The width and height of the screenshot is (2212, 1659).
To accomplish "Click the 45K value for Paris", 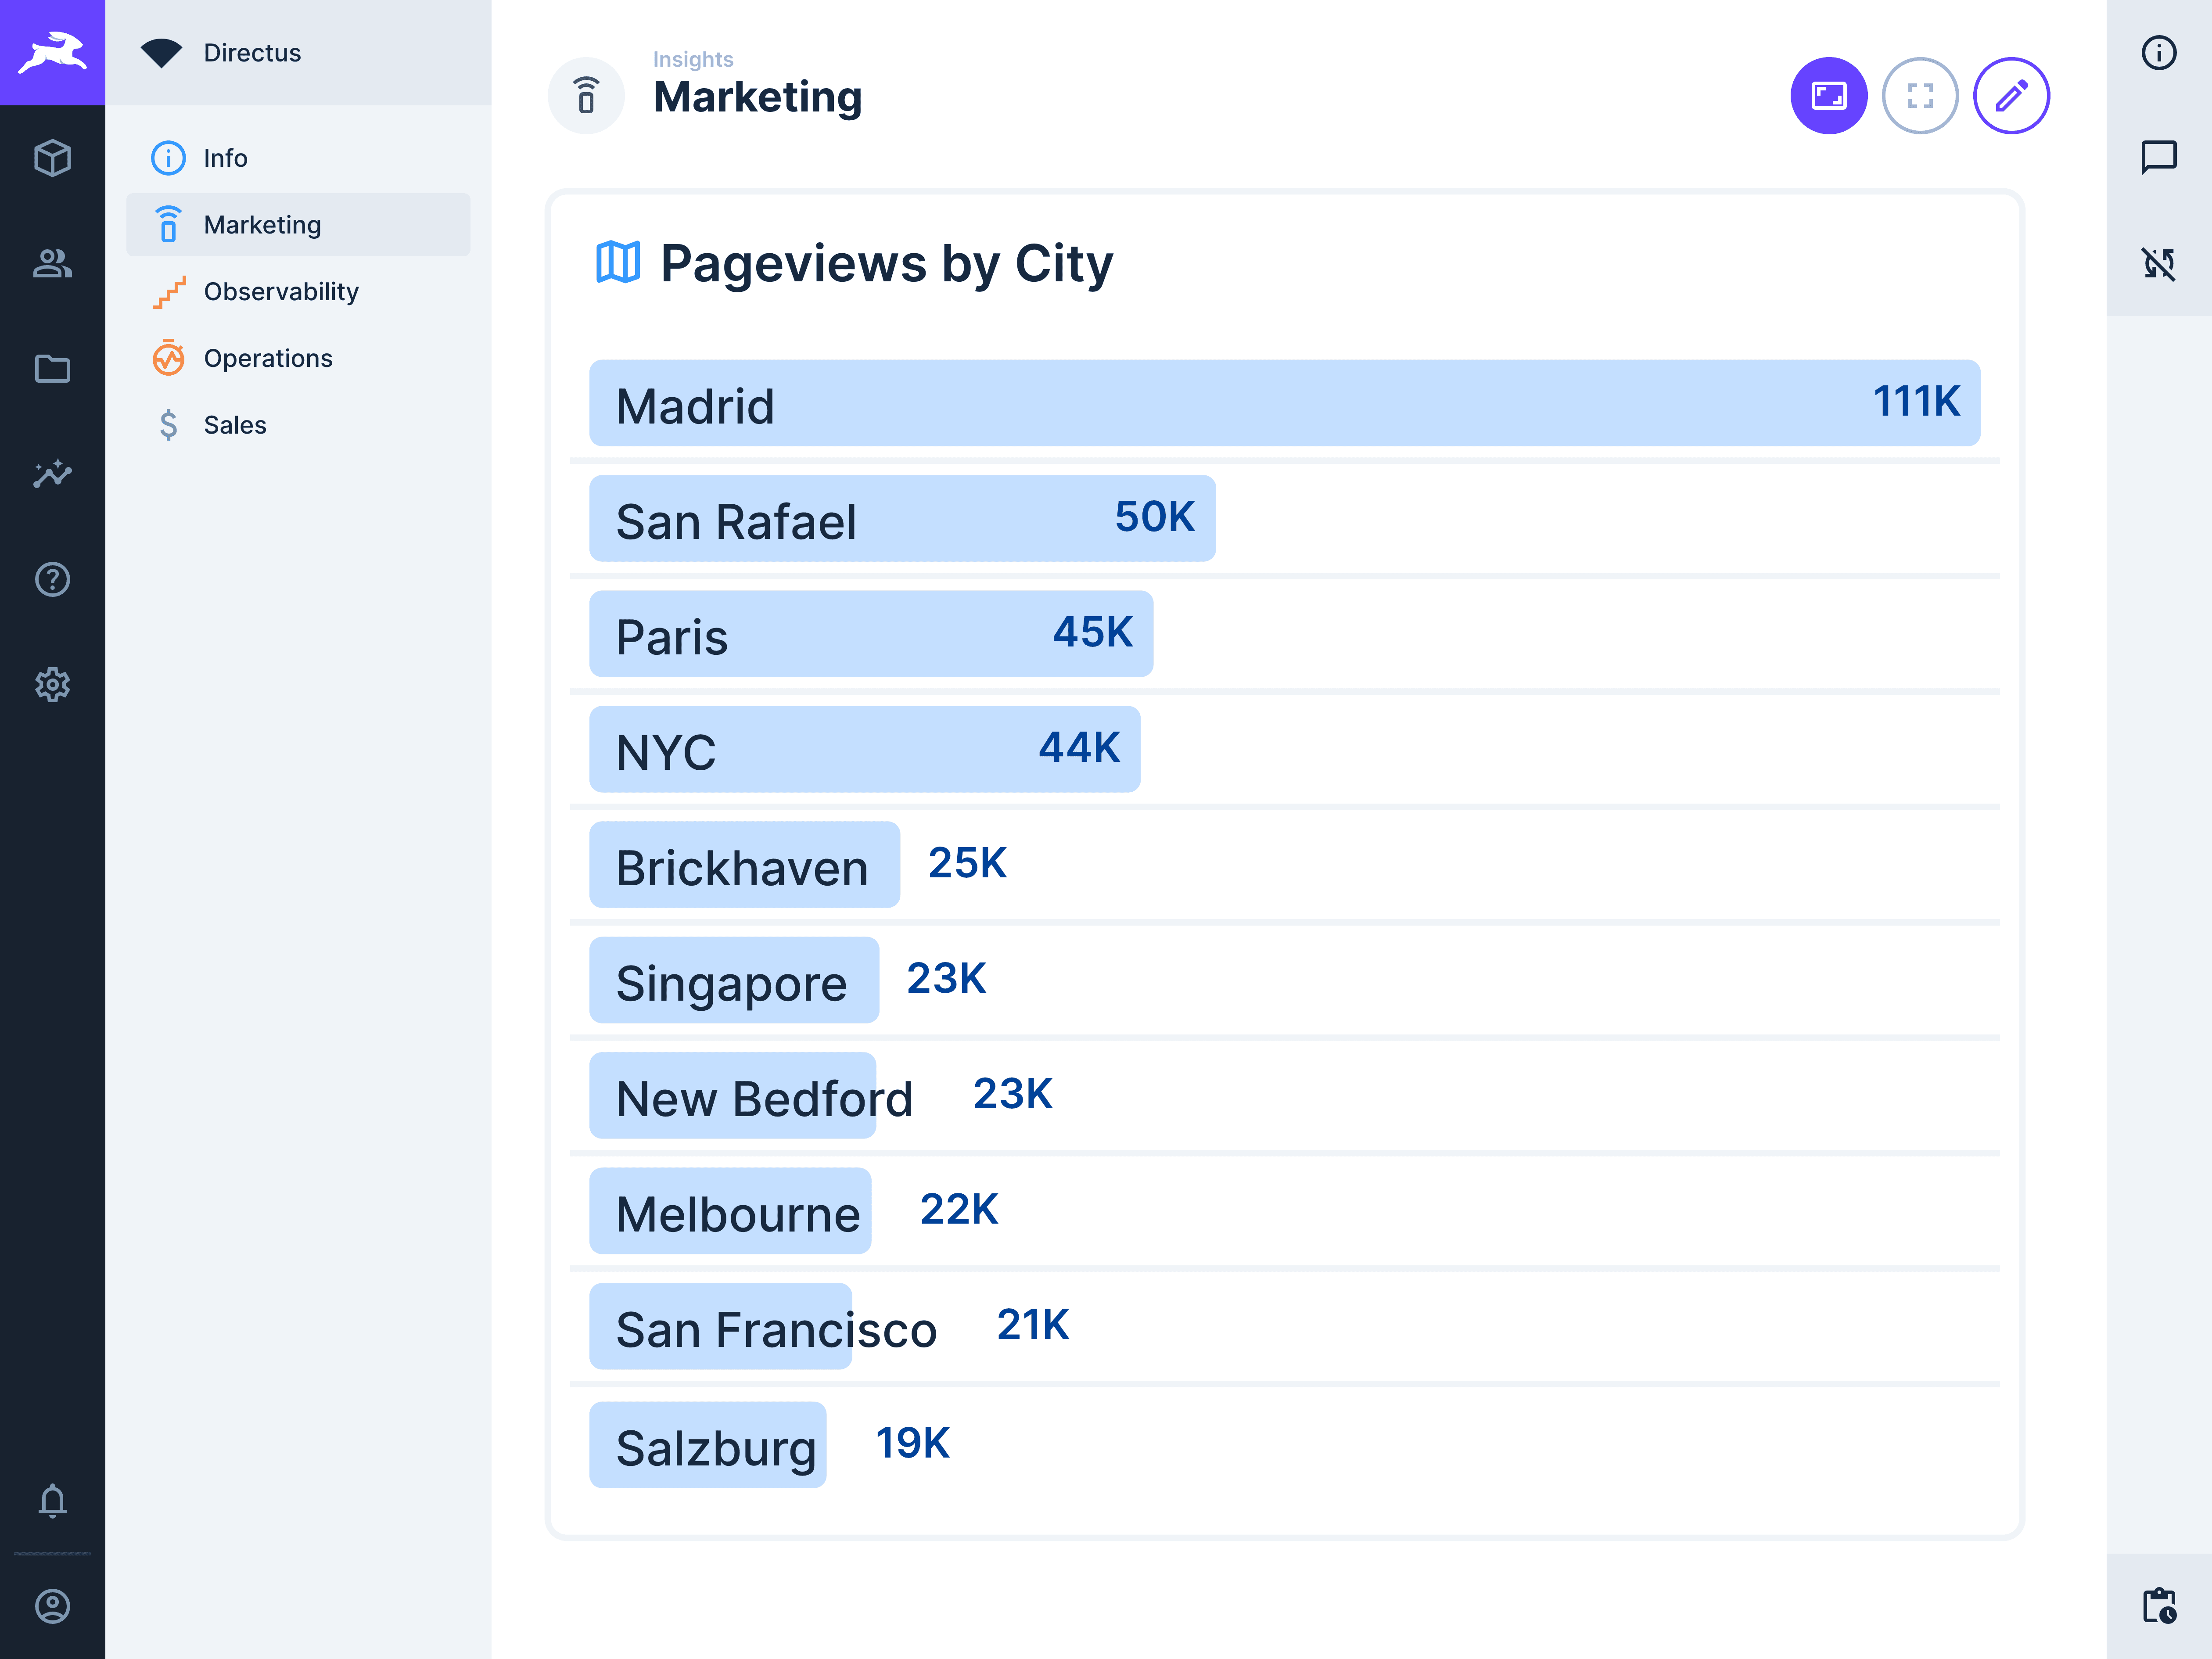I will 1092,632.
